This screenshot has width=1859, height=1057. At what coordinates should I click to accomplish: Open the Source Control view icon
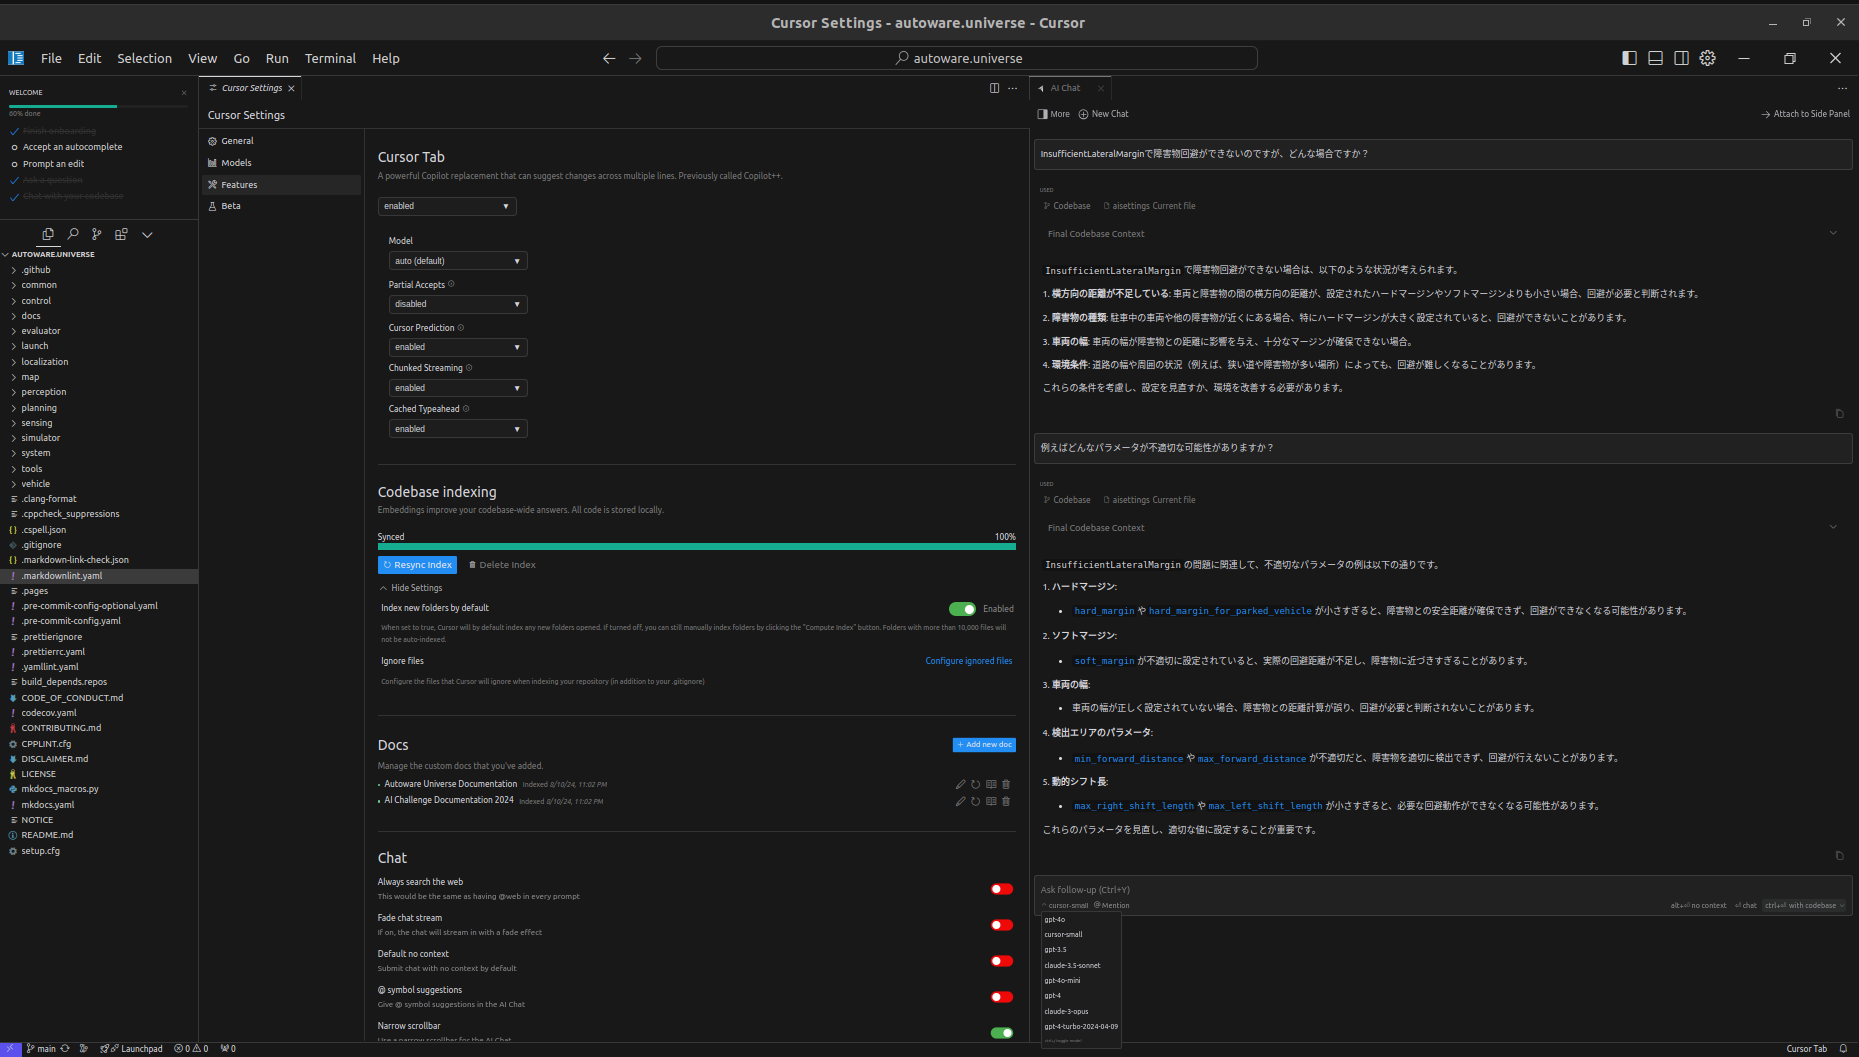[x=97, y=234]
